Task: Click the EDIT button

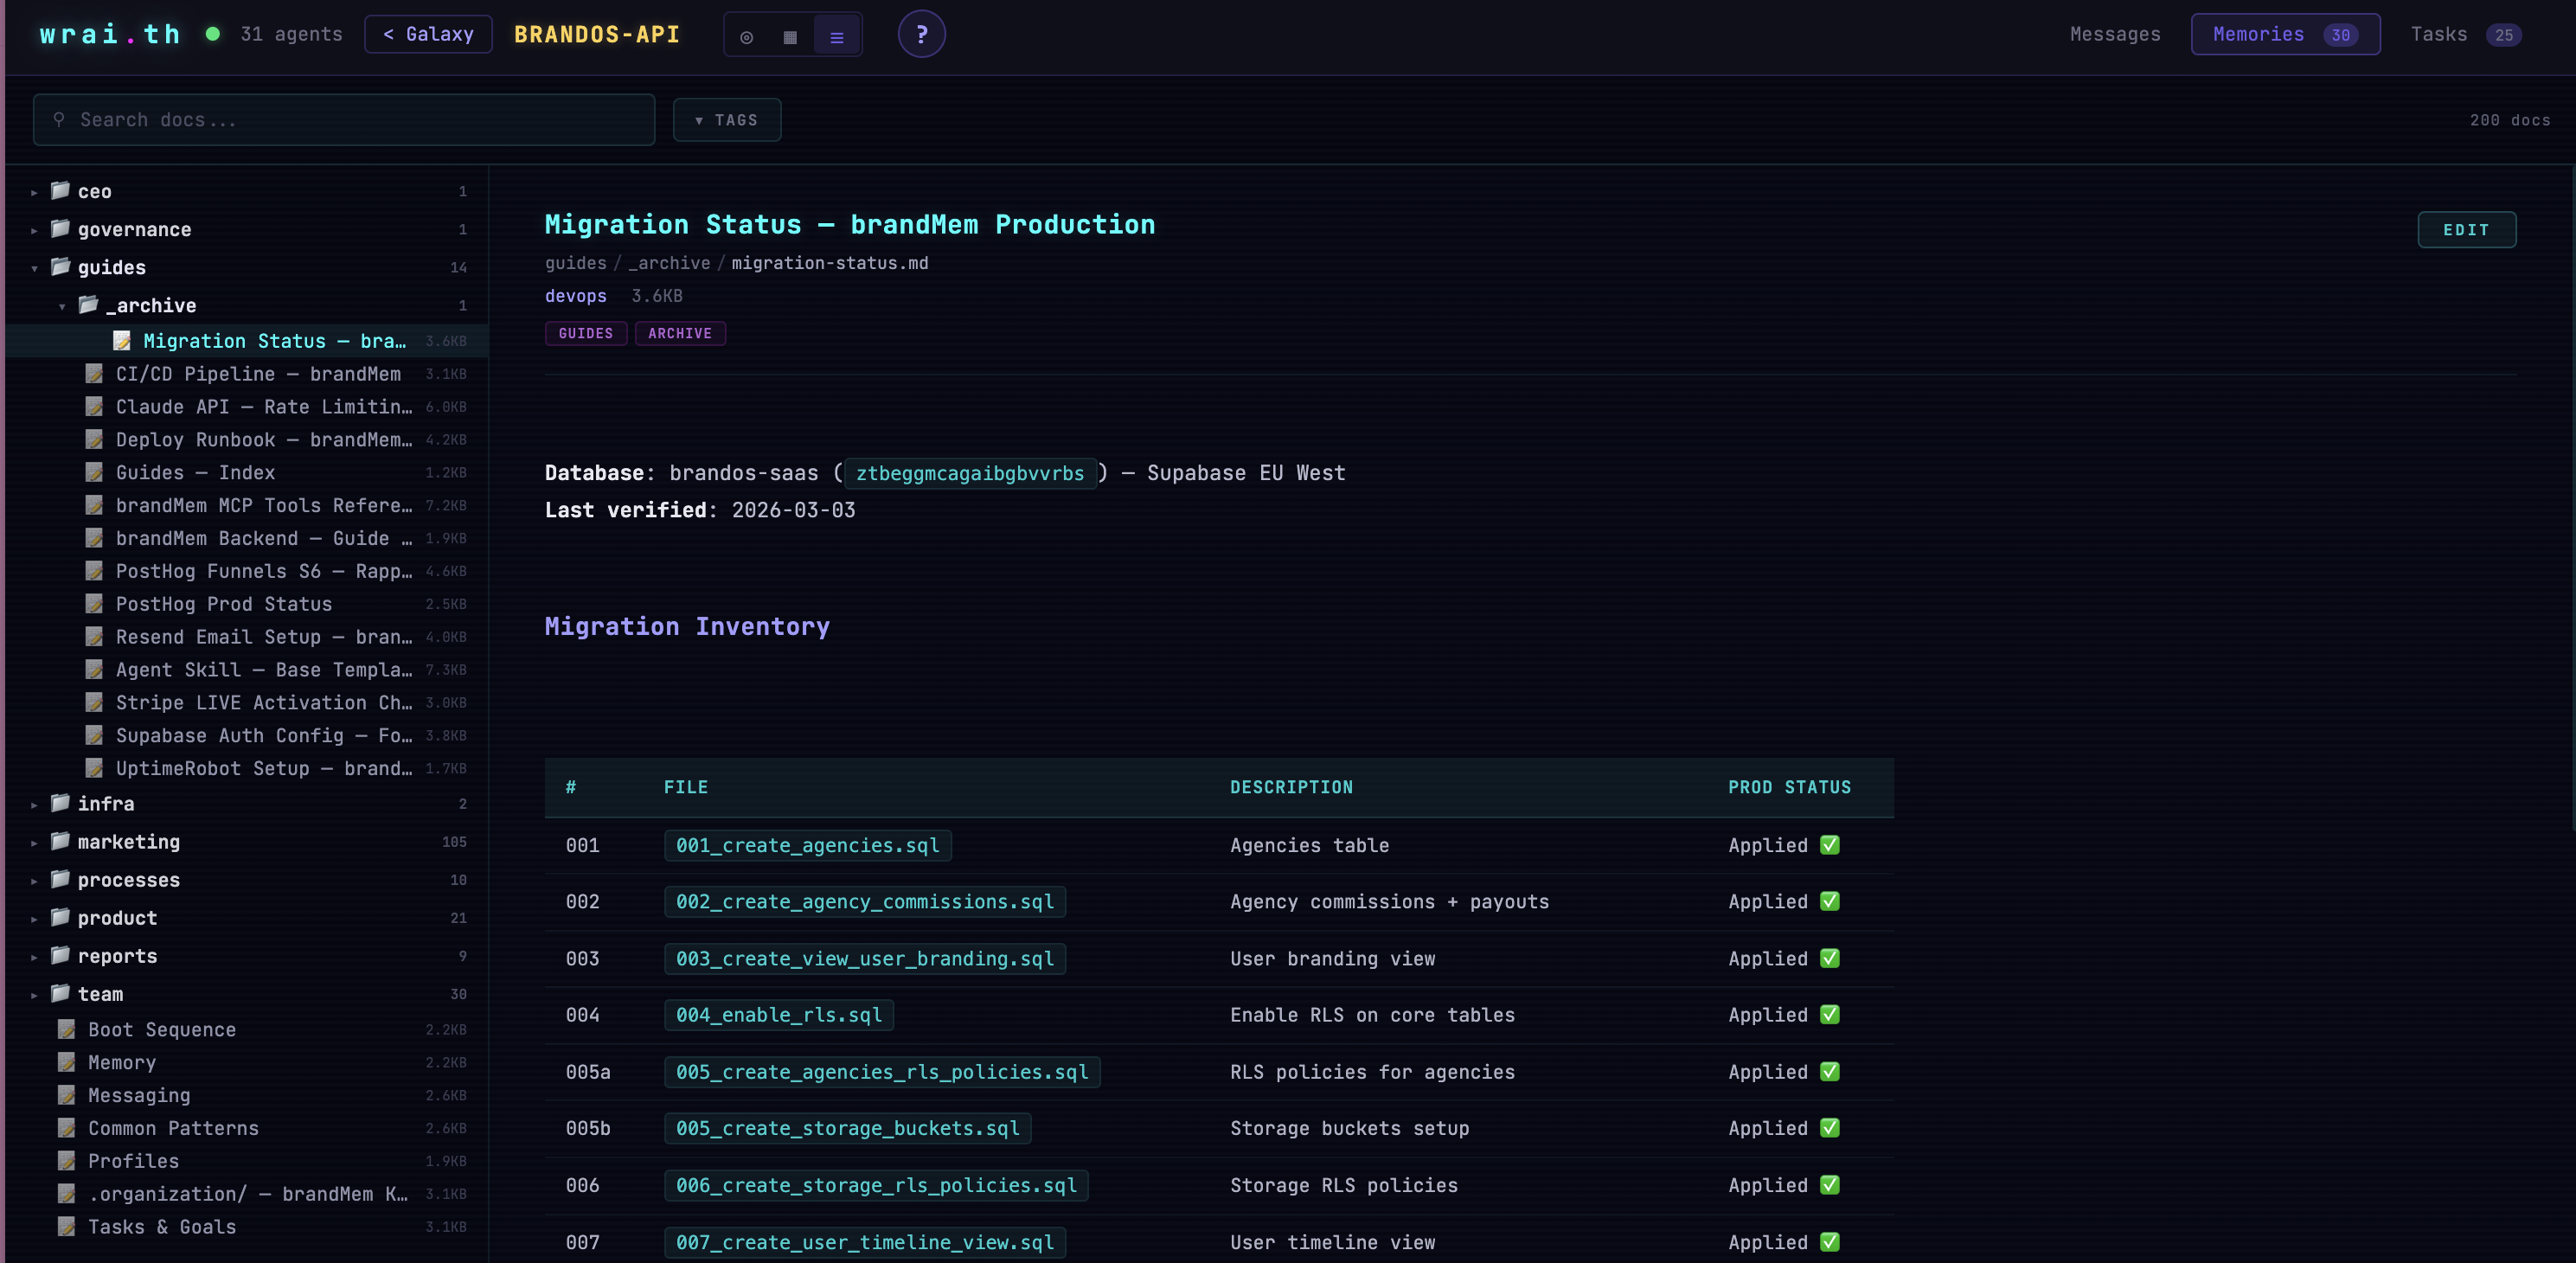Action: click(x=2465, y=229)
